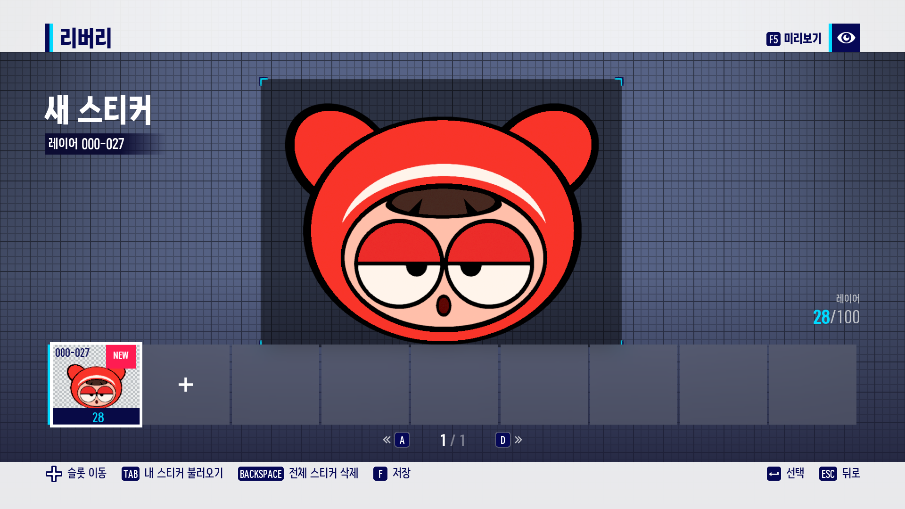The image size is (905, 509).
Task: Click the F key badge for save
Action: pos(380,474)
